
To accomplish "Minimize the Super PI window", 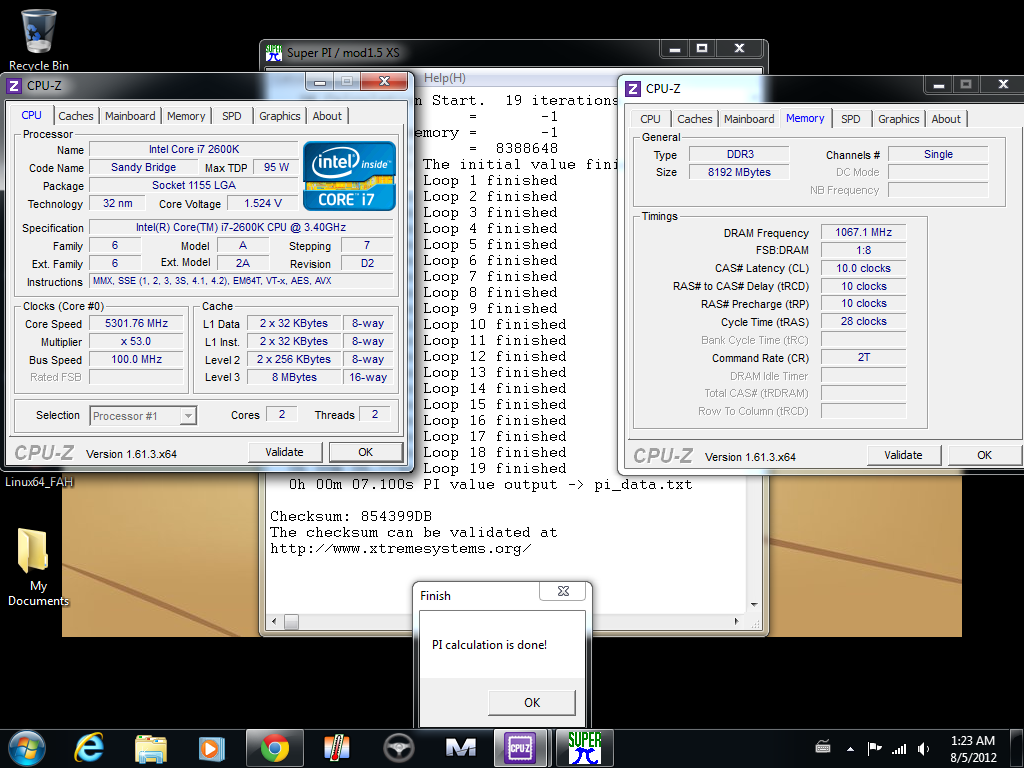I will pos(675,48).
